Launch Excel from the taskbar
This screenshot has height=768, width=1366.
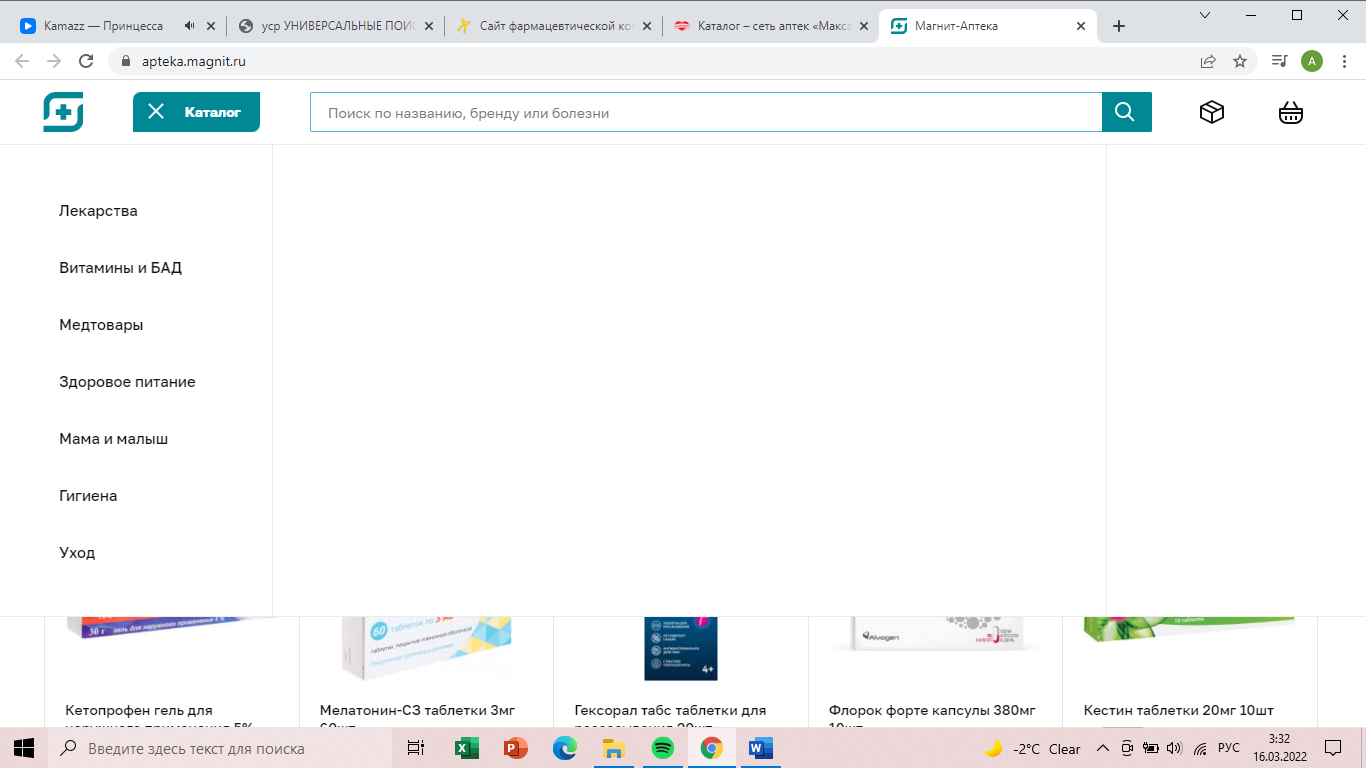(x=466, y=748)
